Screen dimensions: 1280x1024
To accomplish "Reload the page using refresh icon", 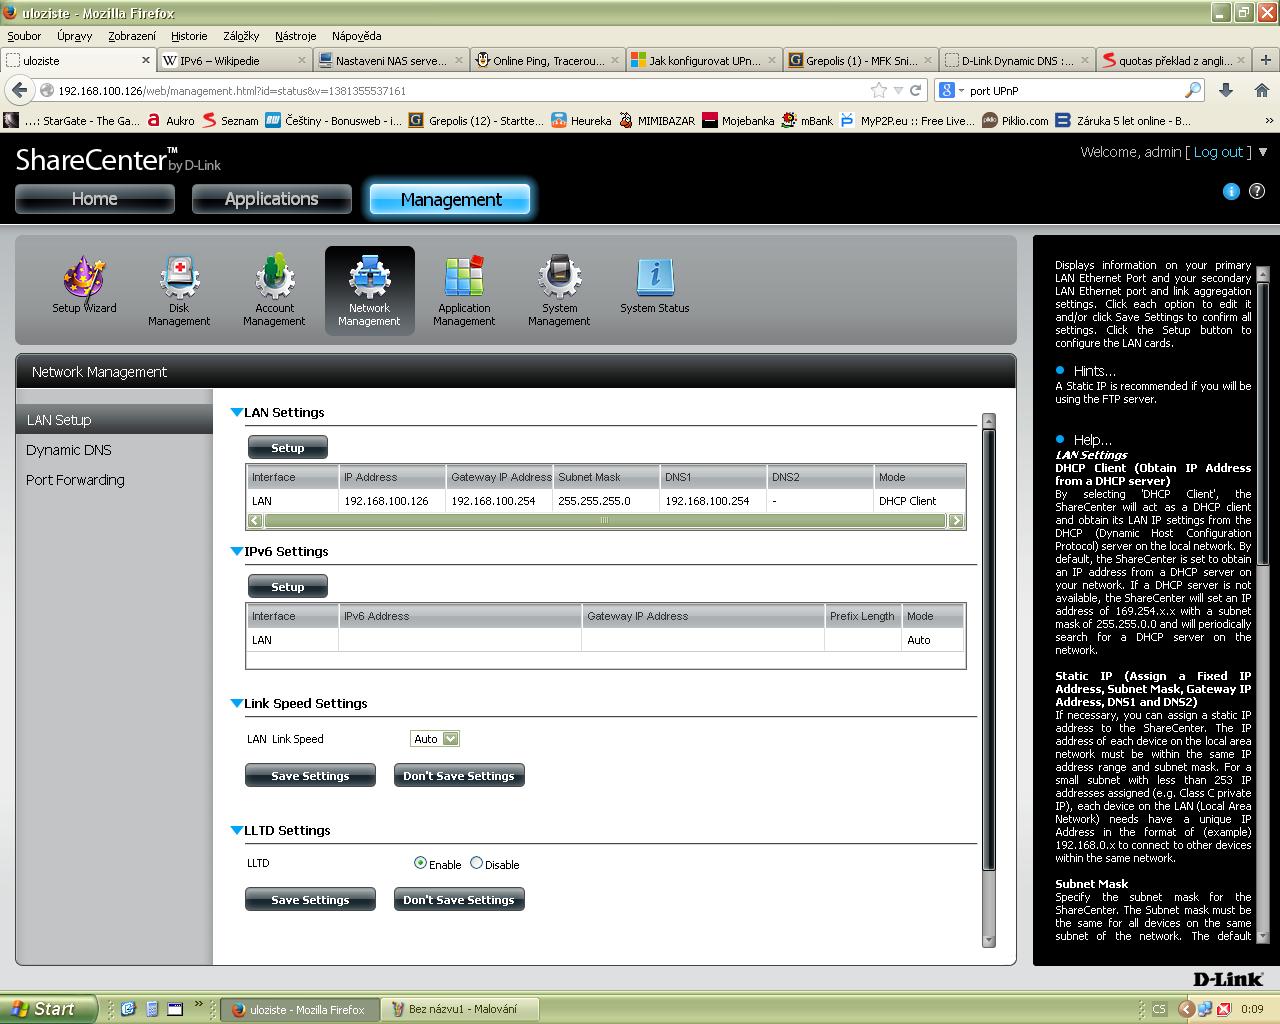I will [914, 90].
